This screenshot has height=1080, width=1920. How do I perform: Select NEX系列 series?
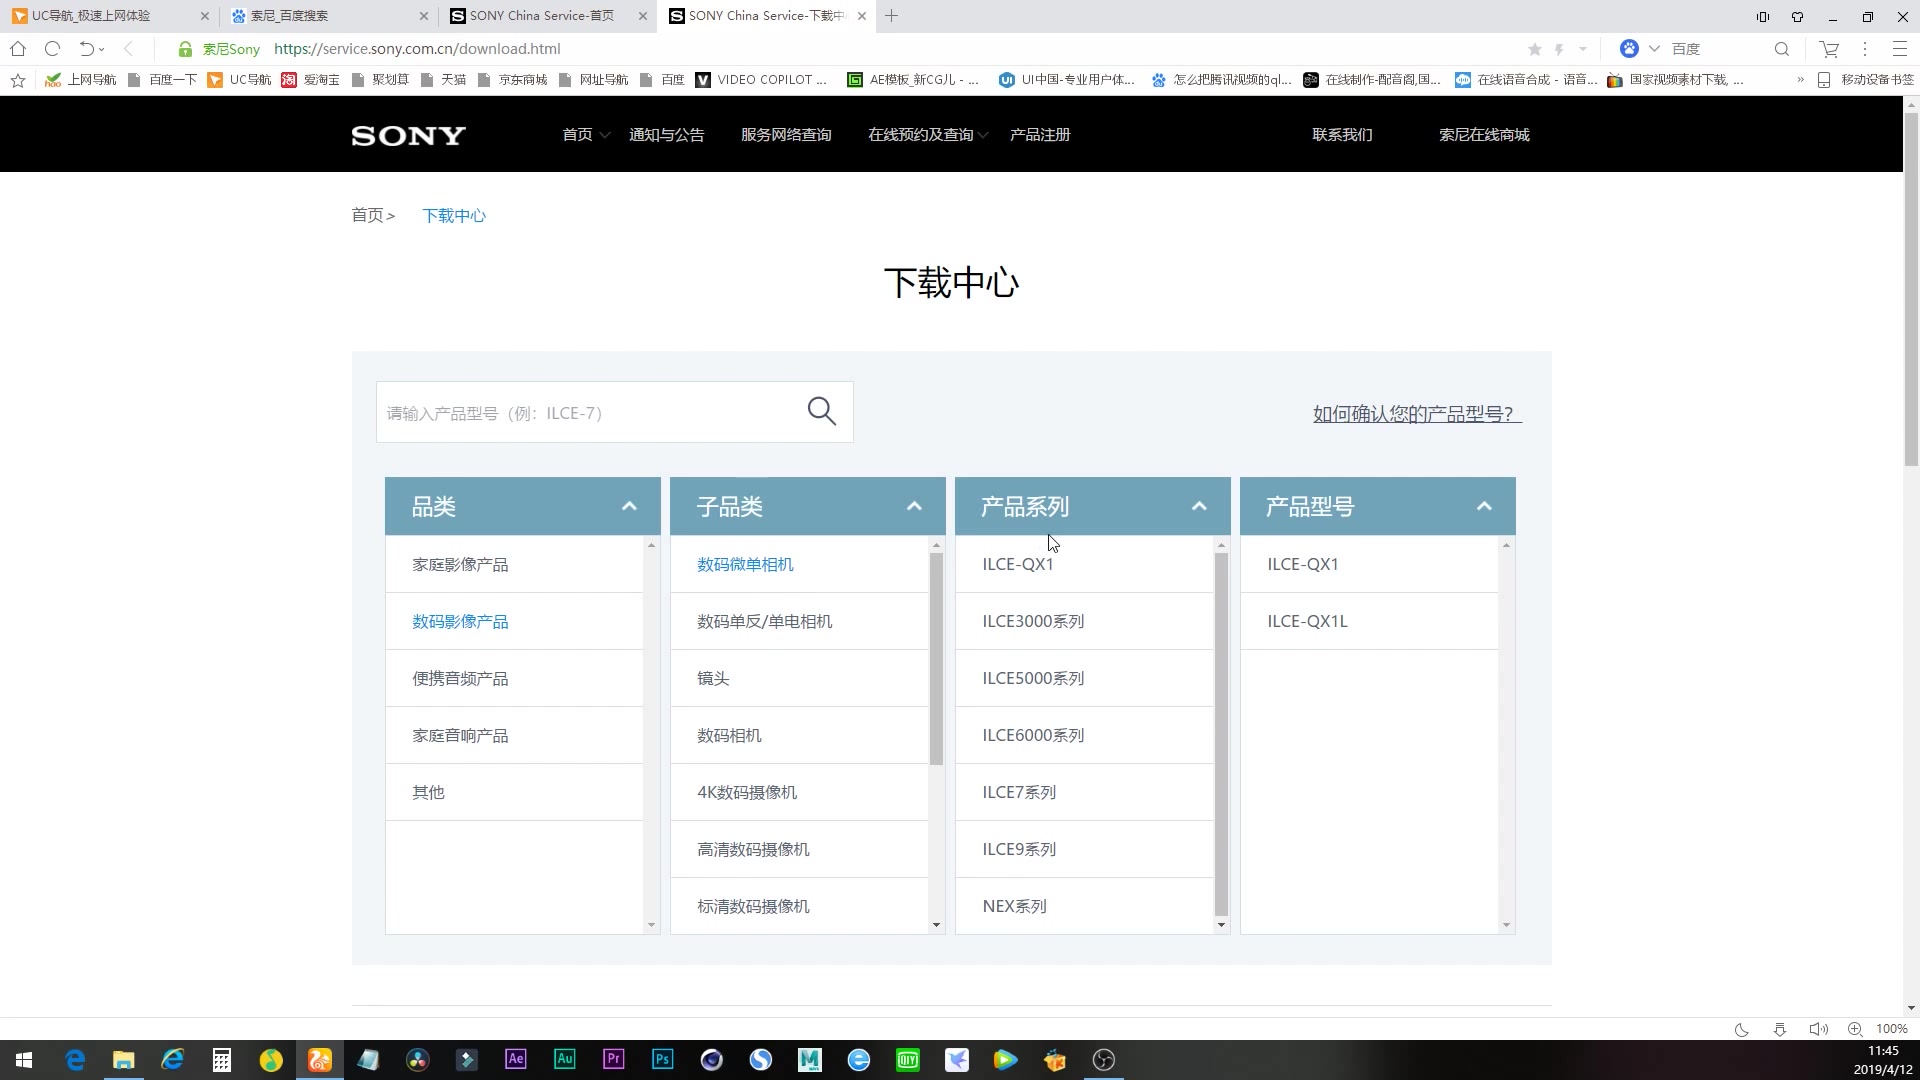1084,906
